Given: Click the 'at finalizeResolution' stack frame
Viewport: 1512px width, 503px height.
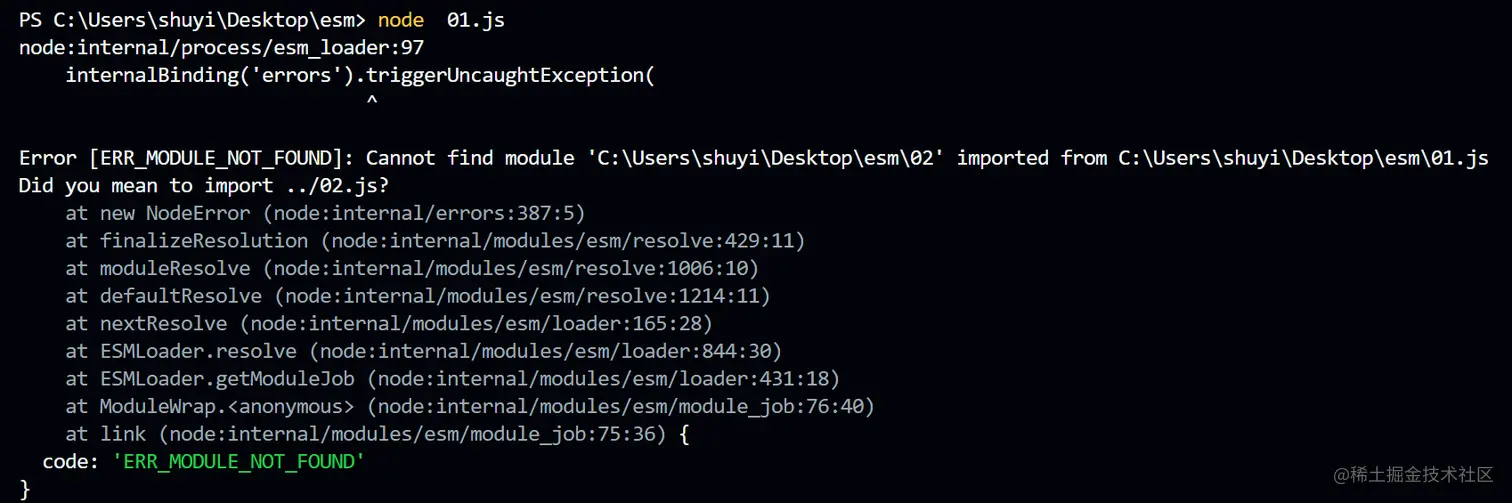Looking at the screenshot, I should (x=435, y=241).
